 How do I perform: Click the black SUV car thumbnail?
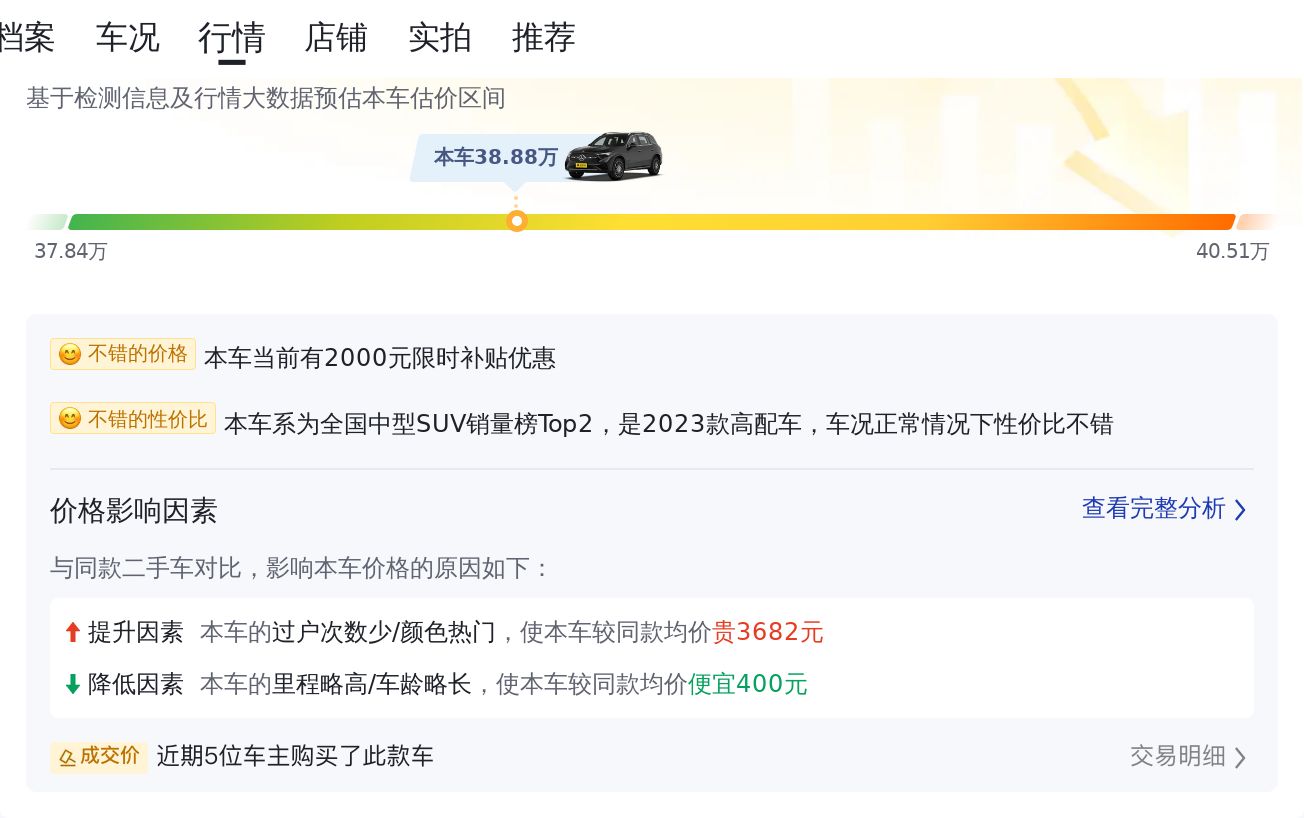[x=613, y=156]
